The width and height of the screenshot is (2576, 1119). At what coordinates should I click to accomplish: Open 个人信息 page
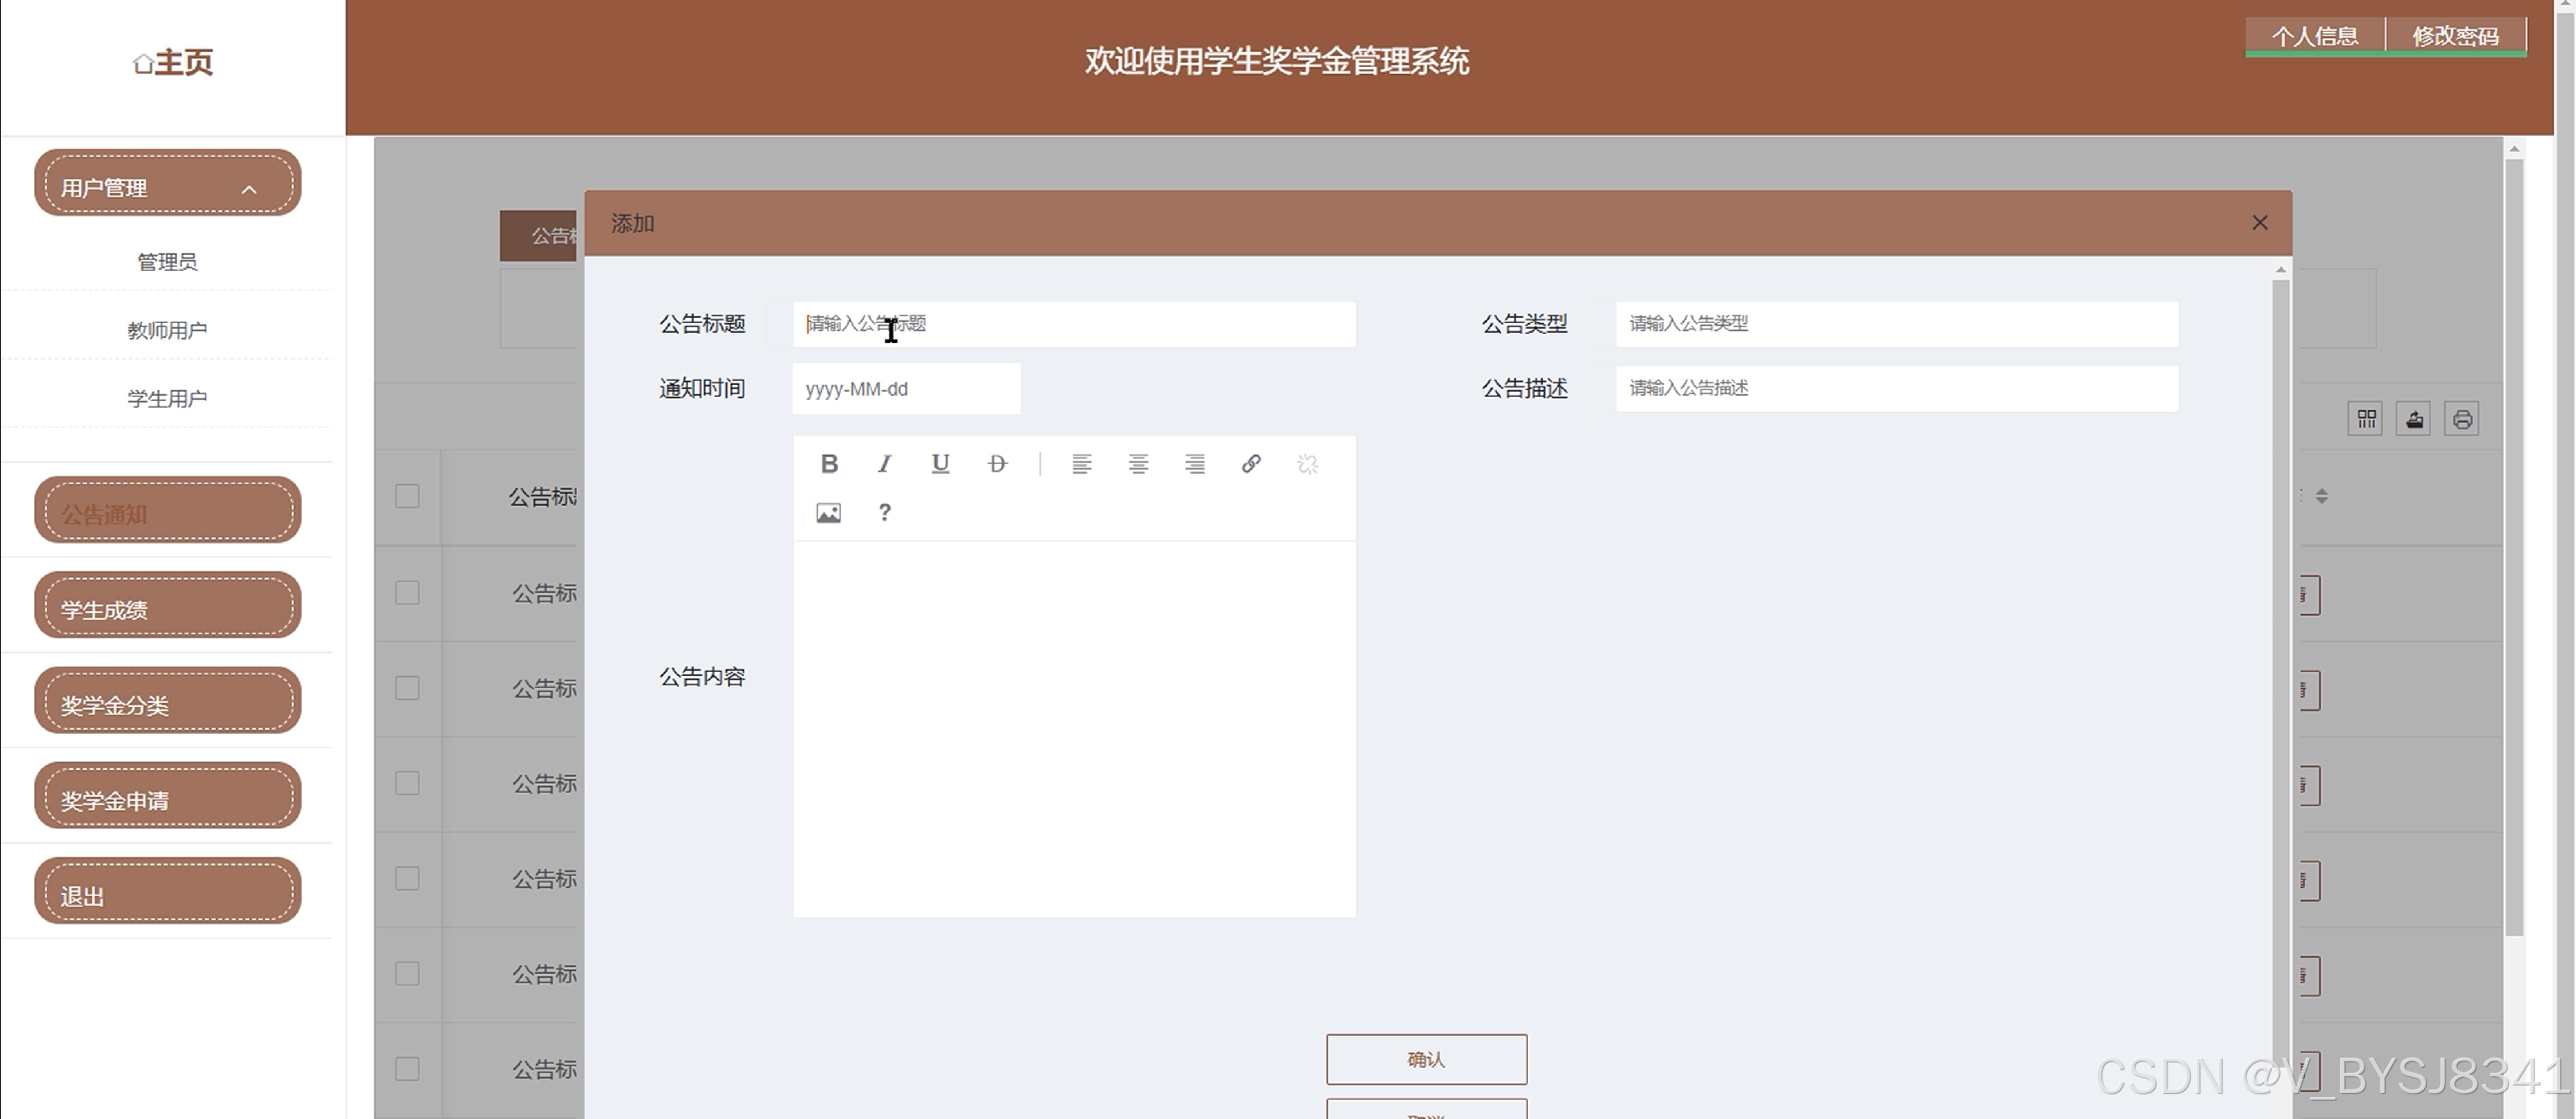(x=2315, y=36)
